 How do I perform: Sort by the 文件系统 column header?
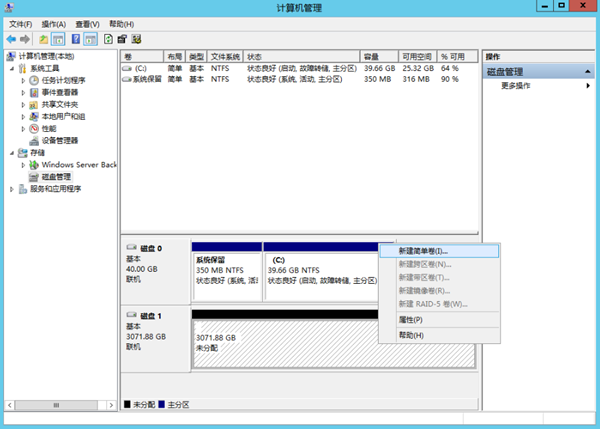coord(226,57)
